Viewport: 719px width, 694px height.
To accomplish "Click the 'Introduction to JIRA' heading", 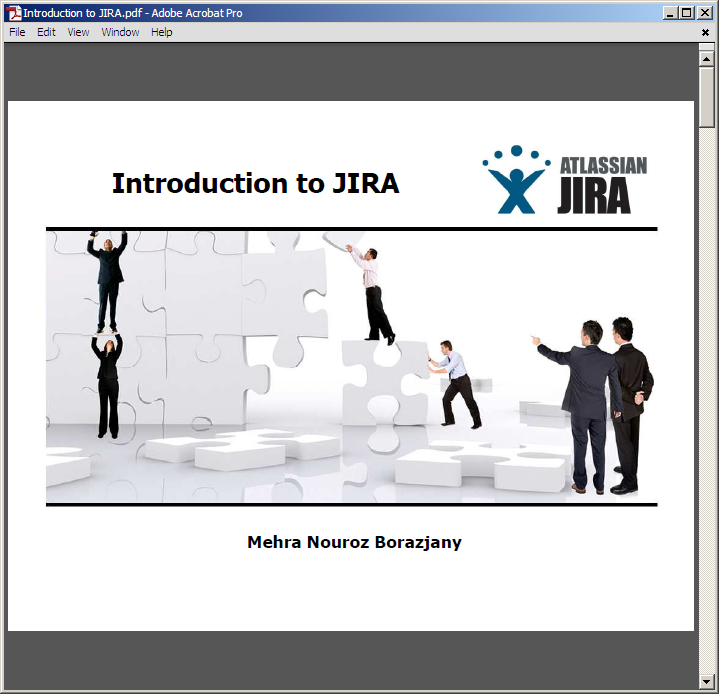I will [255, 183].
